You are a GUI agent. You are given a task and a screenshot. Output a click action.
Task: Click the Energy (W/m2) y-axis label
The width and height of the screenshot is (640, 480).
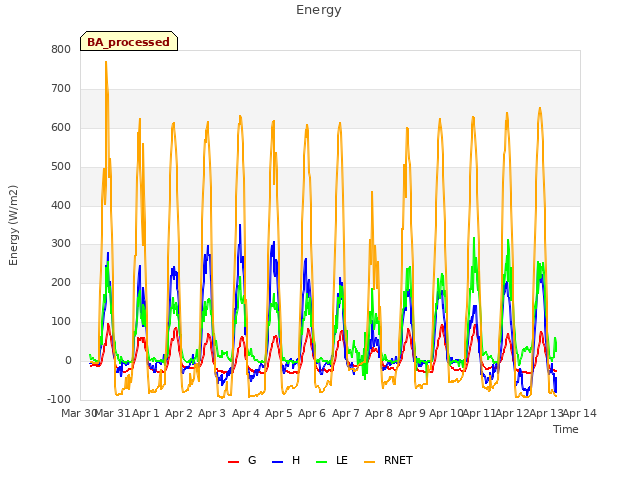[x=13, y=225]
